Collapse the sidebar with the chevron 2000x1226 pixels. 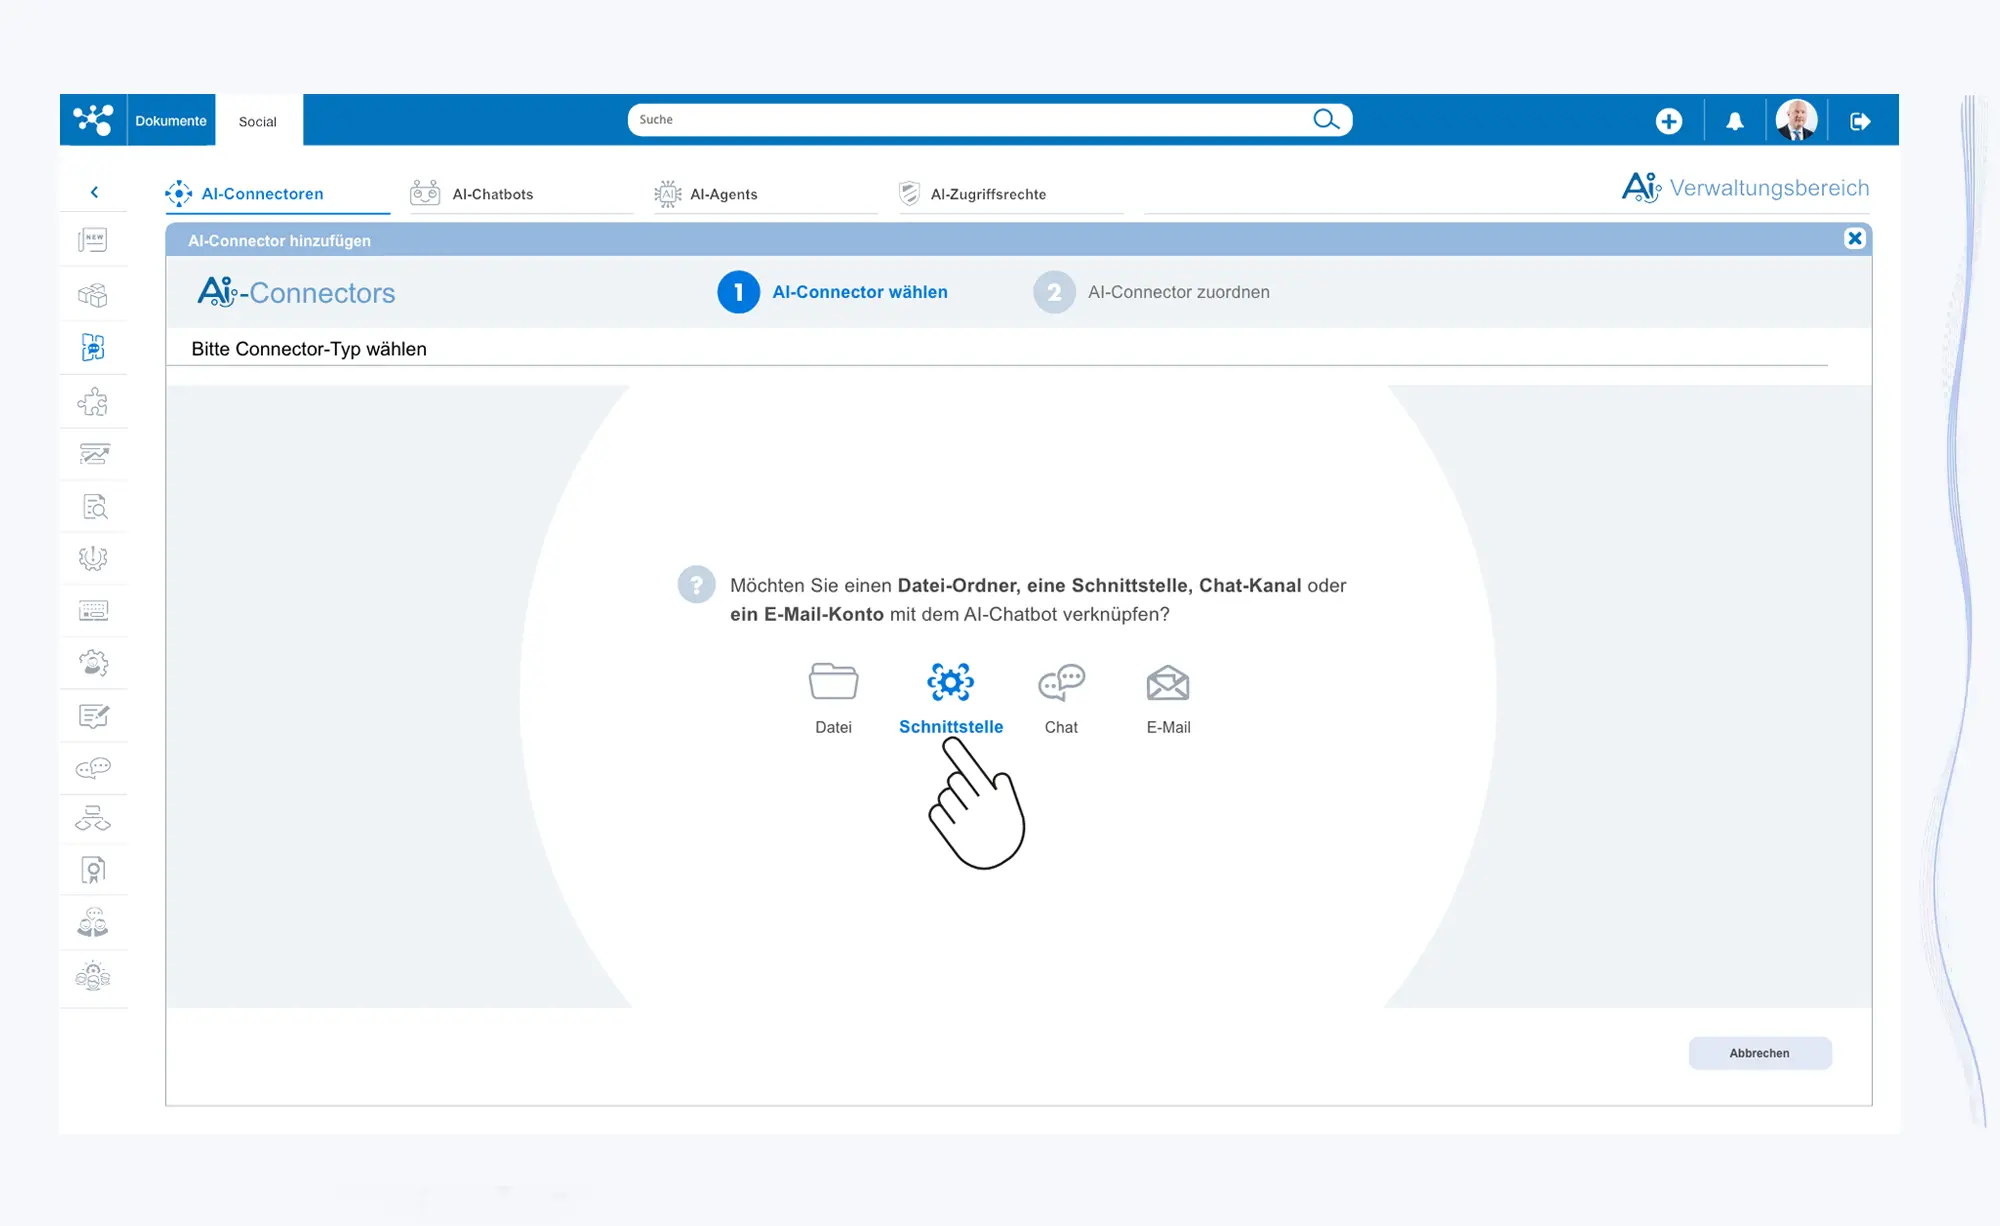[x=94, y=192]
